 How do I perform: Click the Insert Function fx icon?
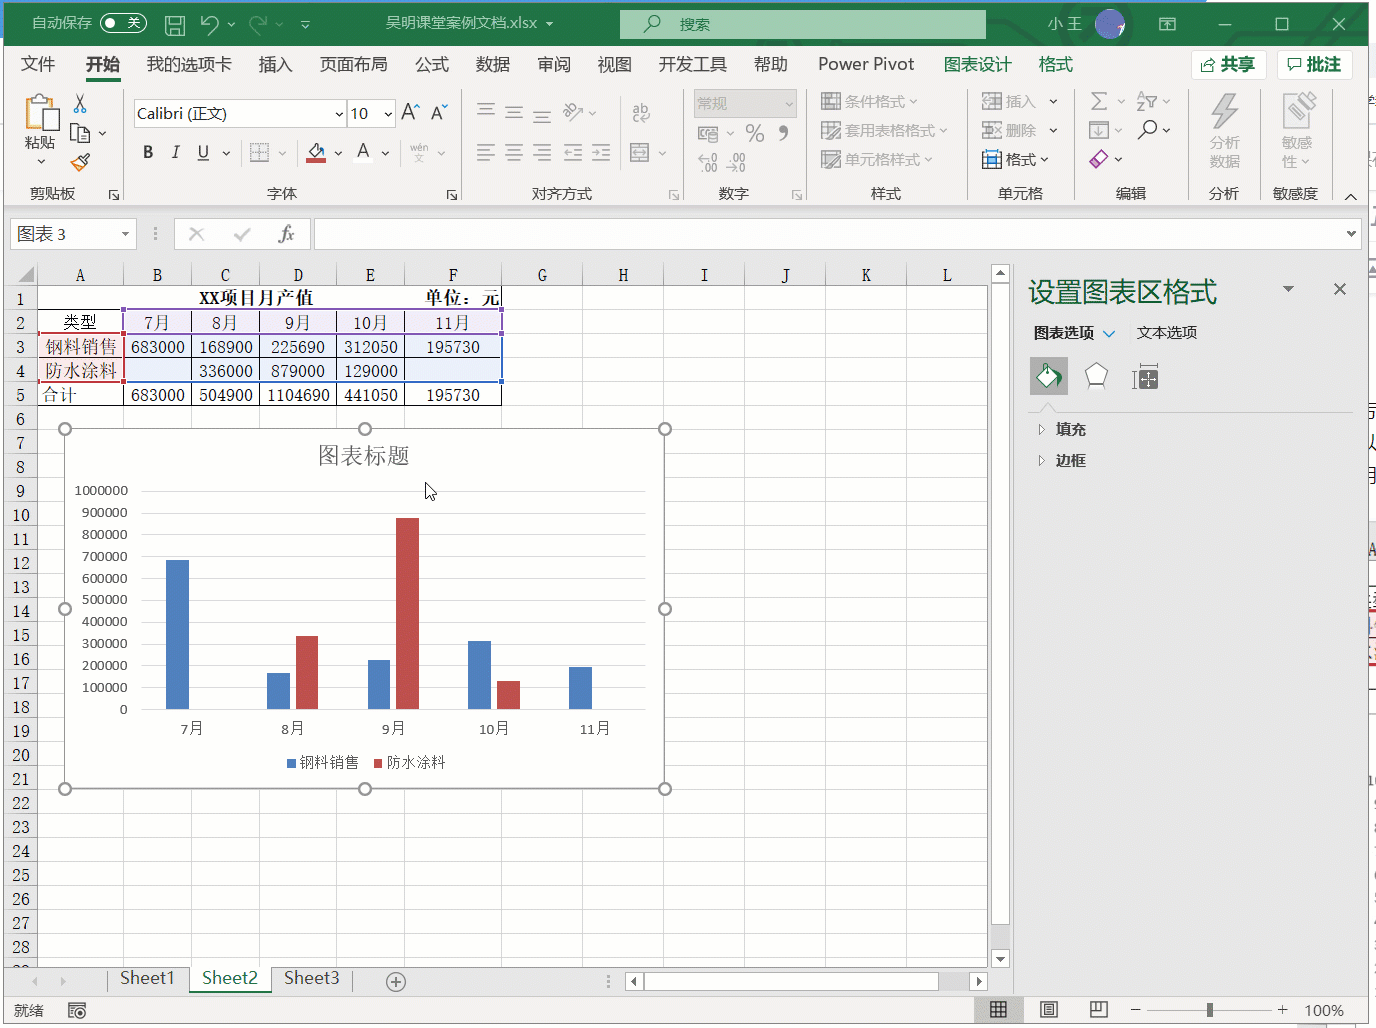286,234
